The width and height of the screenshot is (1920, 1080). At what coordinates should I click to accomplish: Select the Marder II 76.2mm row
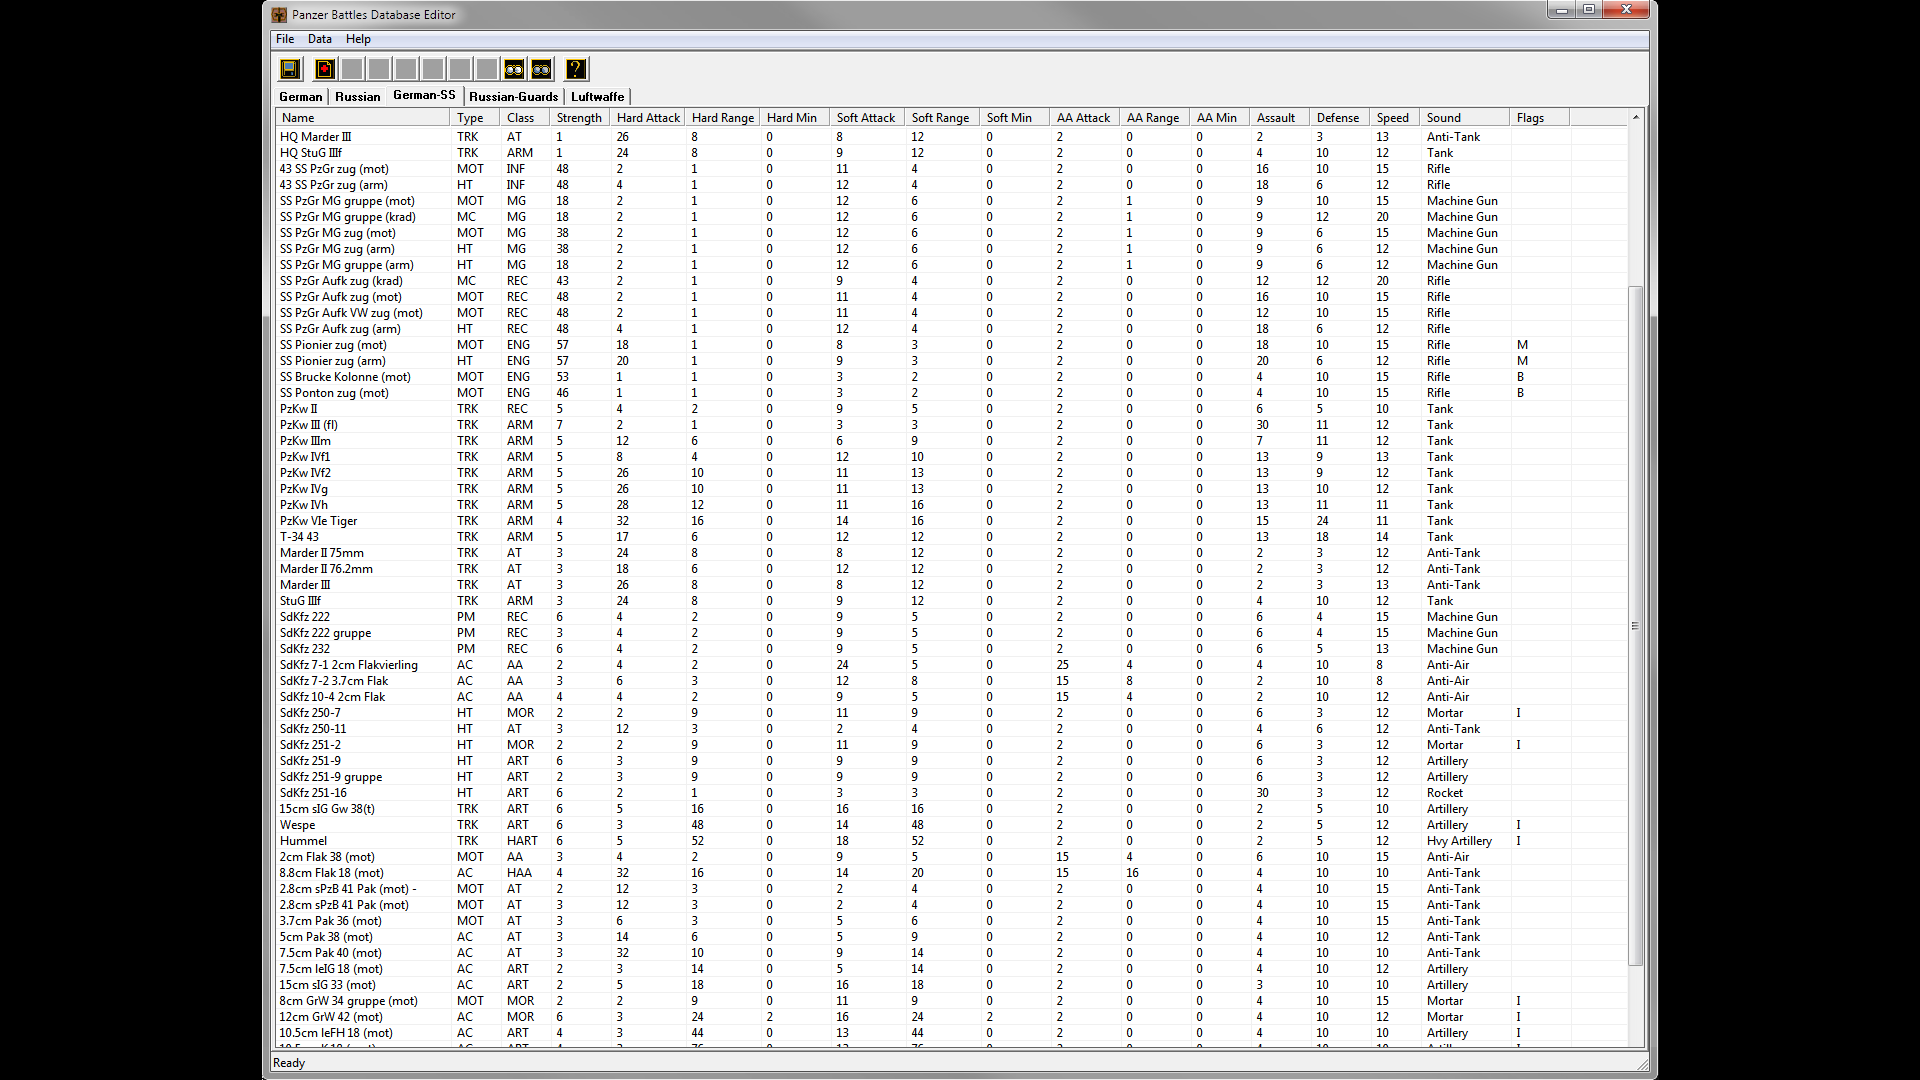pyautogui.click(x=952, y=569)
